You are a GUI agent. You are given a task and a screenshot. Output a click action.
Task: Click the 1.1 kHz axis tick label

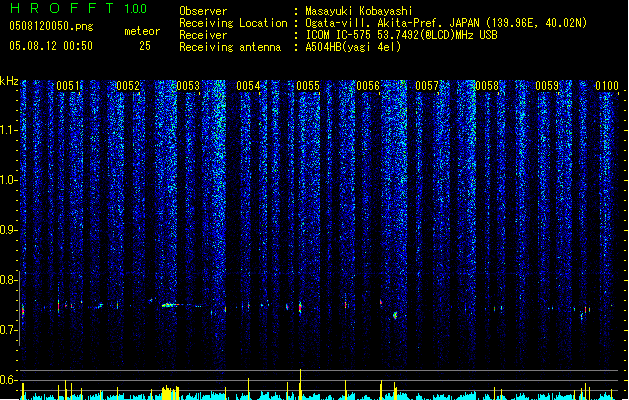[9, 130]
